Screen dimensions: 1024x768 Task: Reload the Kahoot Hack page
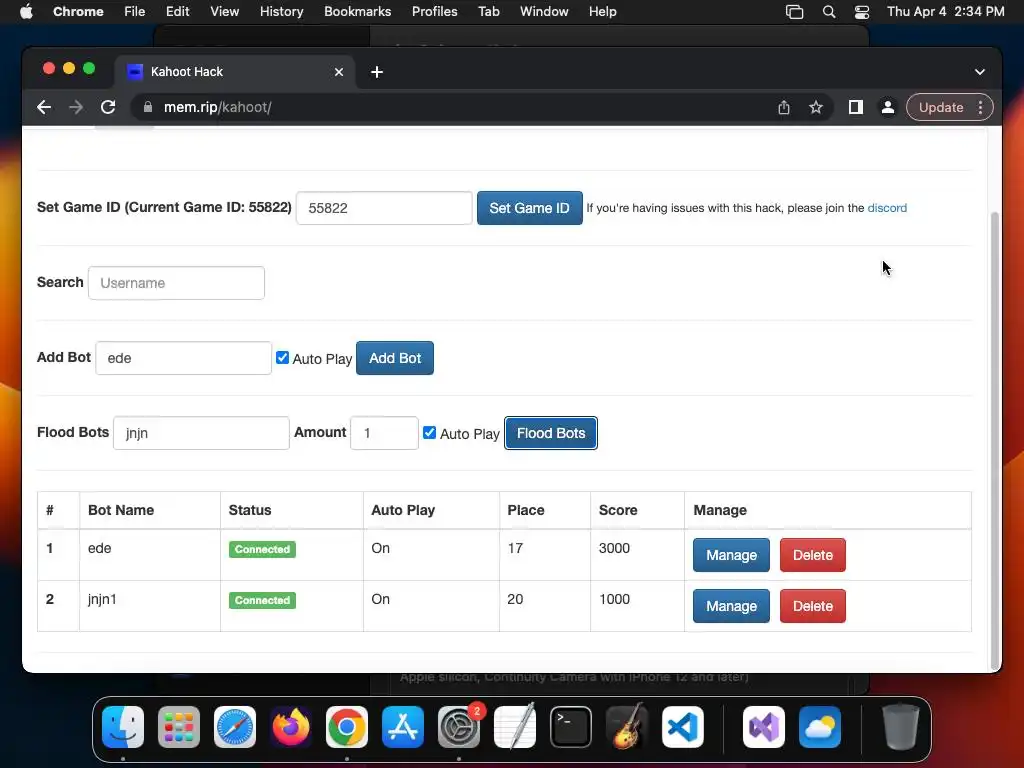click(x=108, y=107)
